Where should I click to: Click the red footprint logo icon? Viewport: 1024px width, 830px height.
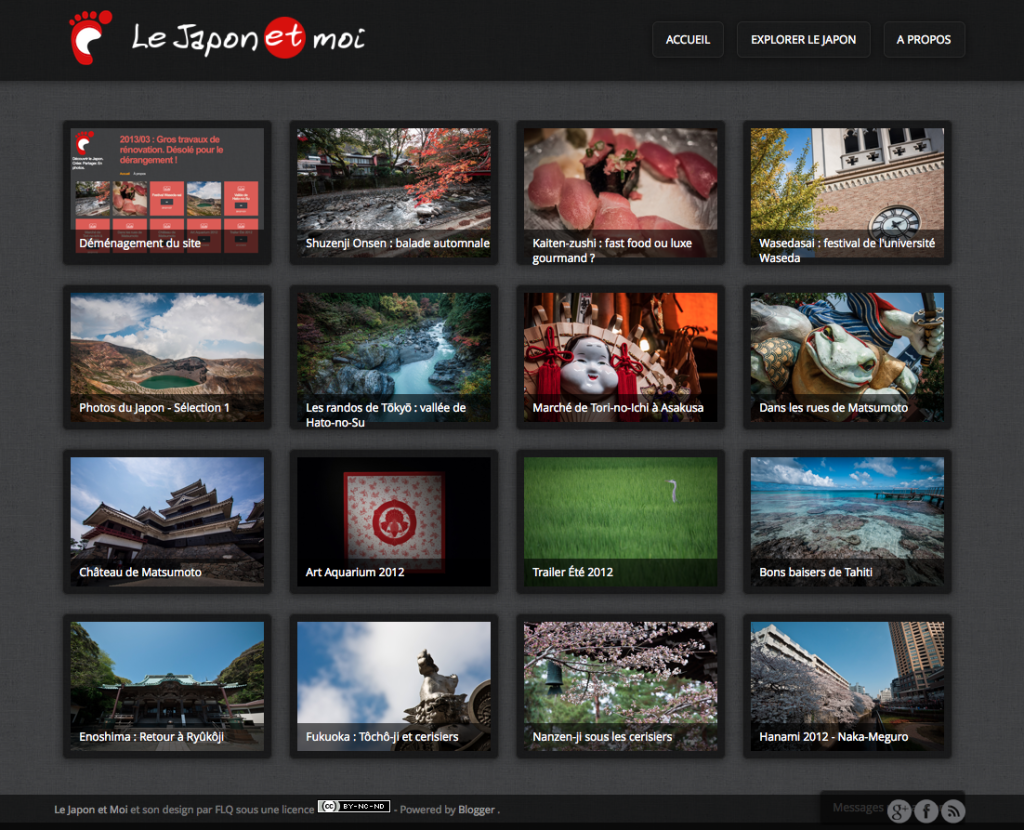pos(90,37)
